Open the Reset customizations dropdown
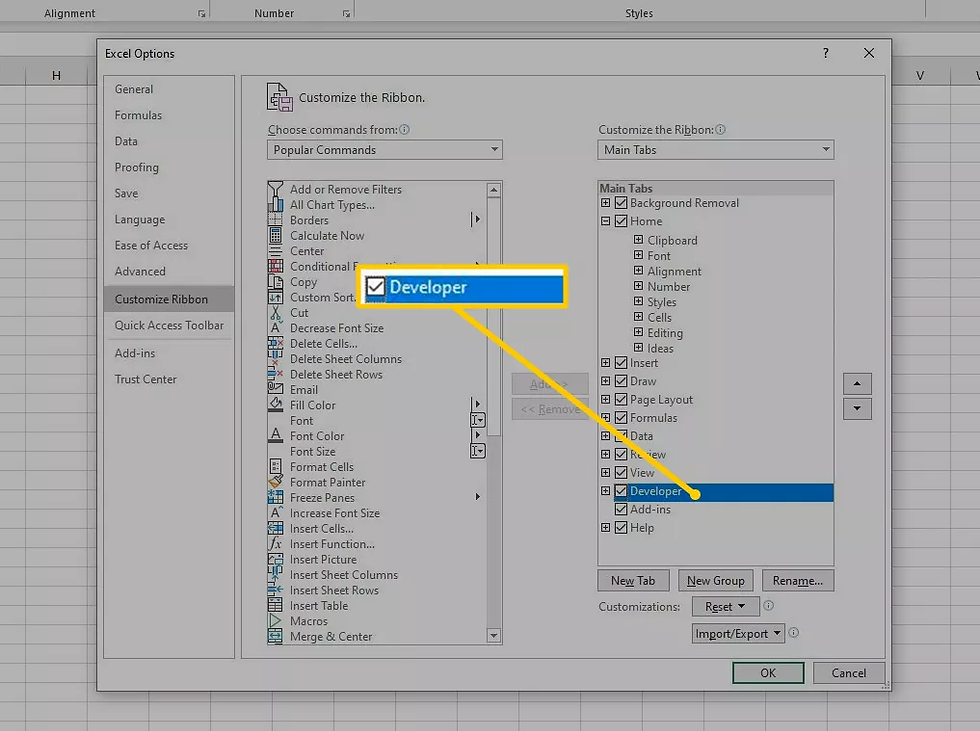The height and width of the screenshot is (731, 980). [x=725, y=607]
